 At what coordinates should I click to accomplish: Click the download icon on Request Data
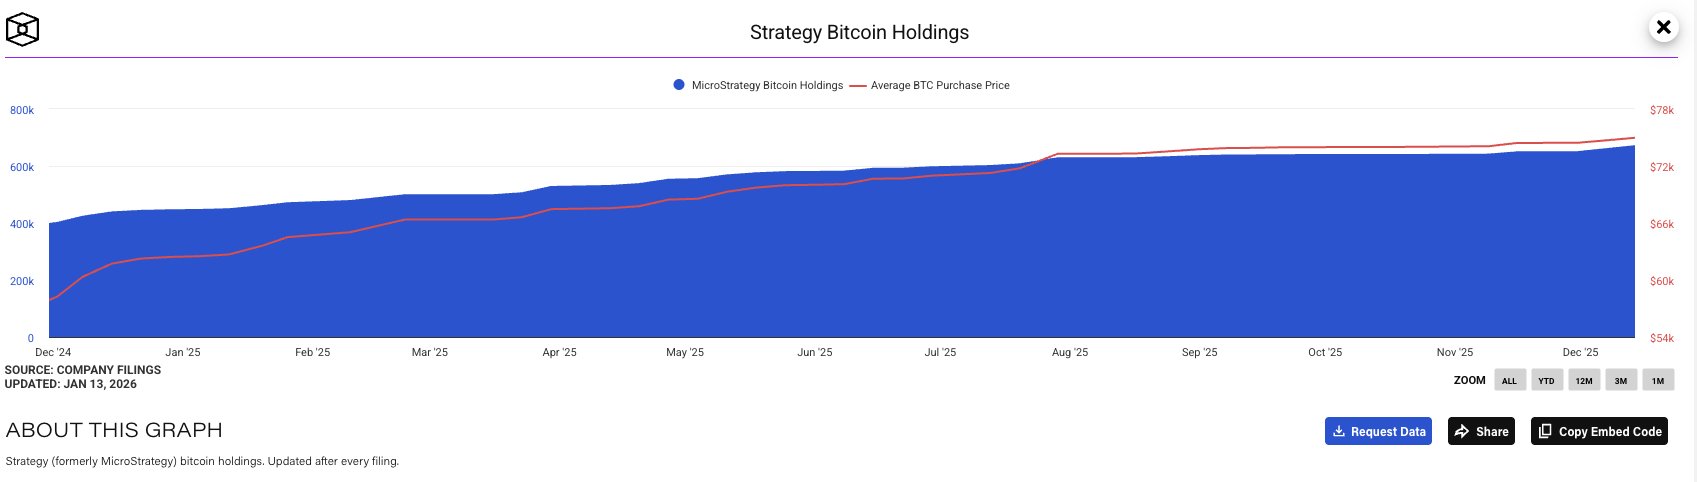(1339, 431)
